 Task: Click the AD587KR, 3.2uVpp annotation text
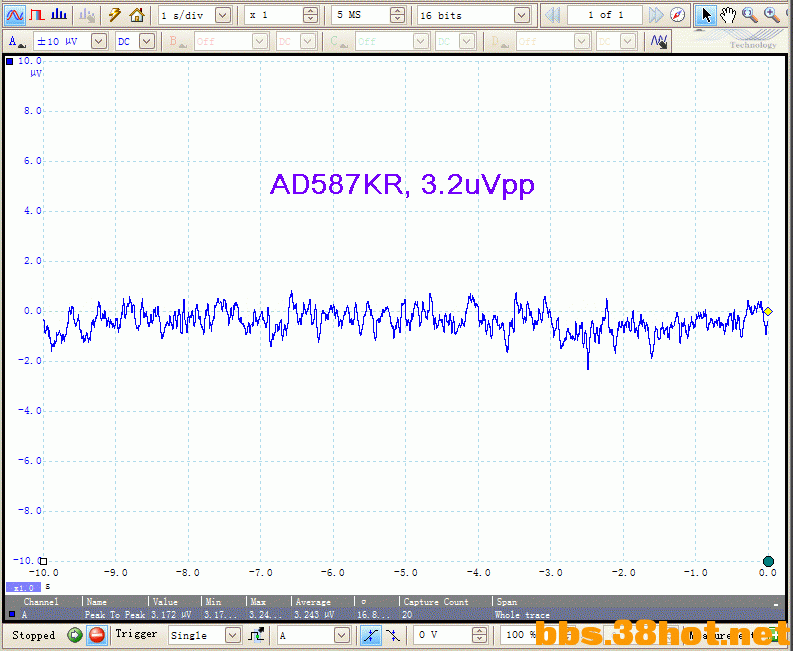click(x=402, y=184)
